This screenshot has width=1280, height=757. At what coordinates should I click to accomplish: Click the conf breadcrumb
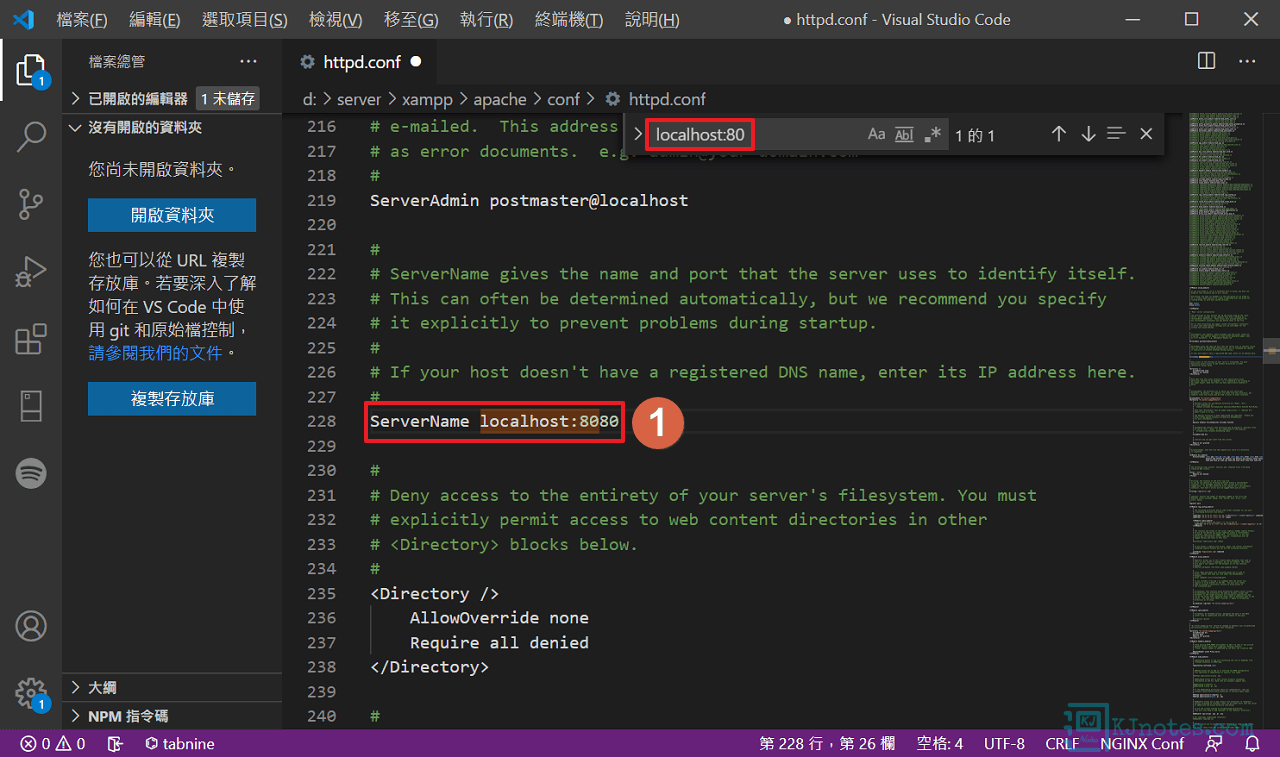[x=563, y=99]
